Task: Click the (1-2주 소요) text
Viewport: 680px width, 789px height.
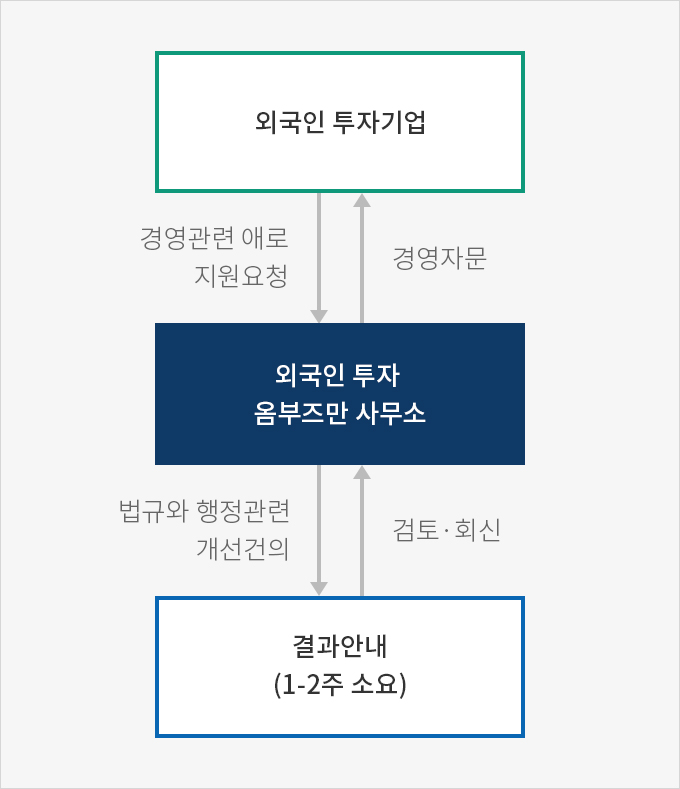Action: pyautogui.click(x=340, y=685)
